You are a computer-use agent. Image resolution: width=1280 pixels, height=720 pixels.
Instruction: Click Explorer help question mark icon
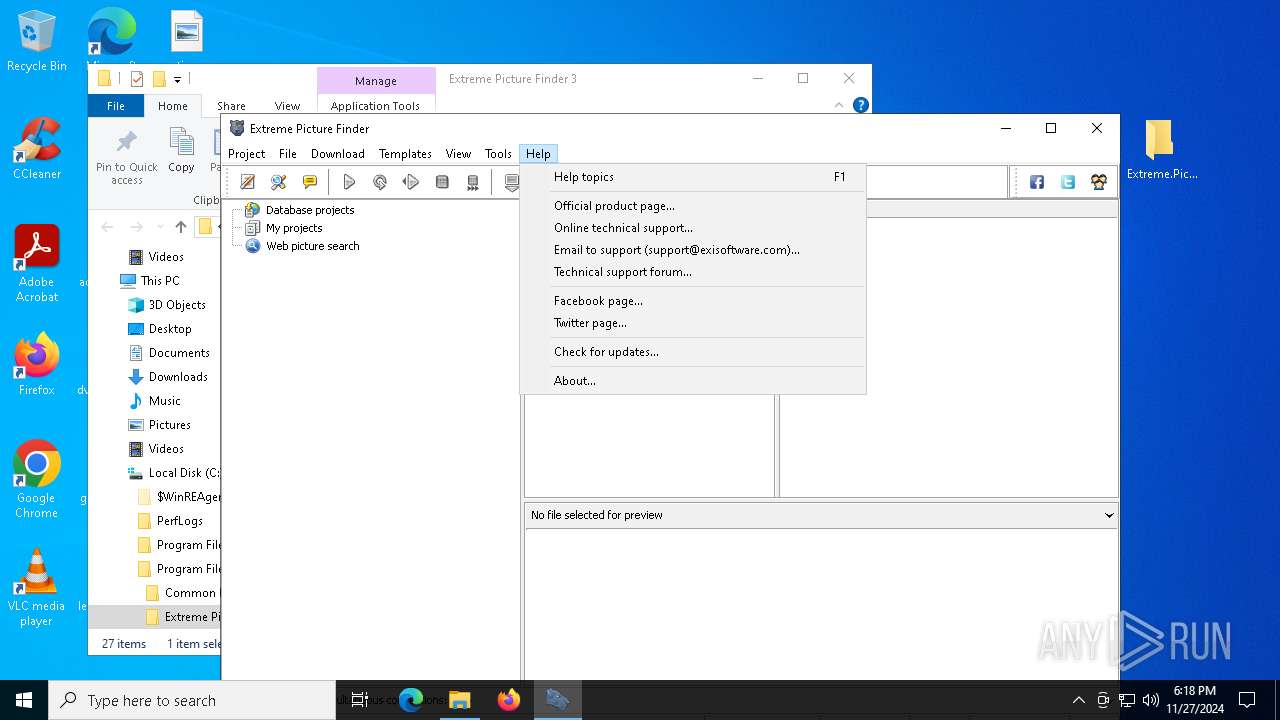tap(860, 105)
